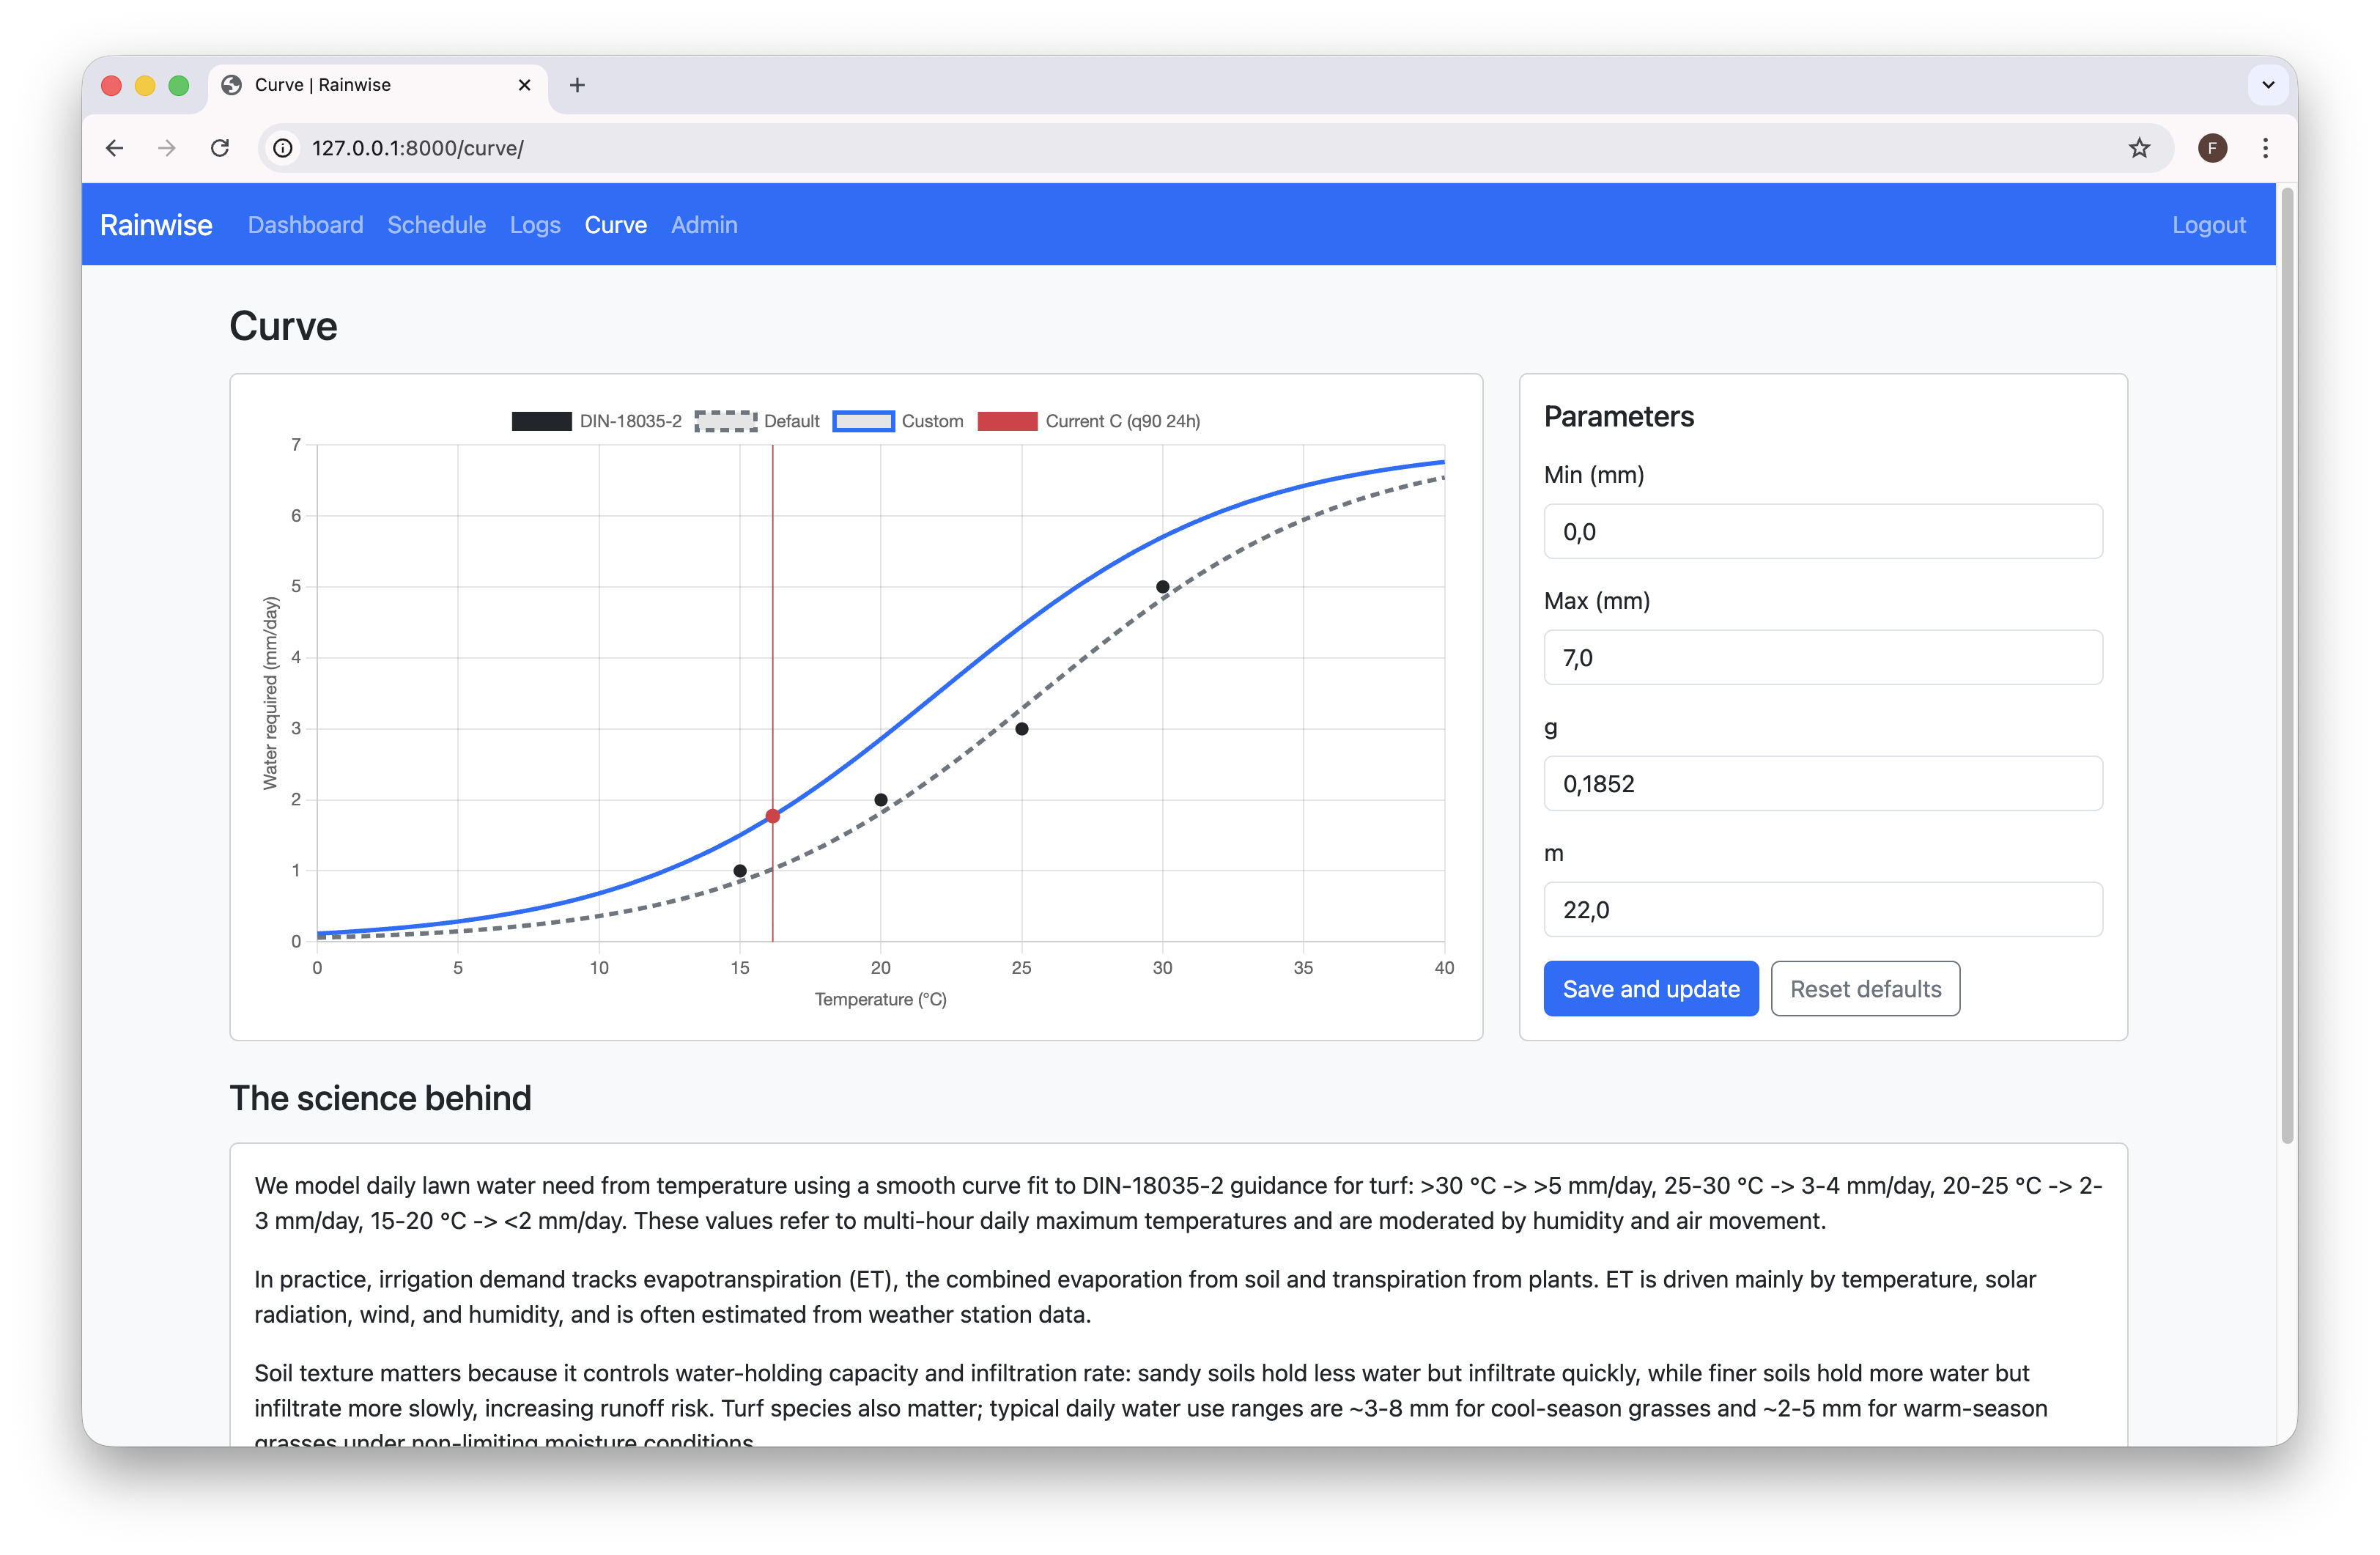Open the user profile avatar F
This screenshot has width=2380, height=1555.
[x=2212, y=148]
